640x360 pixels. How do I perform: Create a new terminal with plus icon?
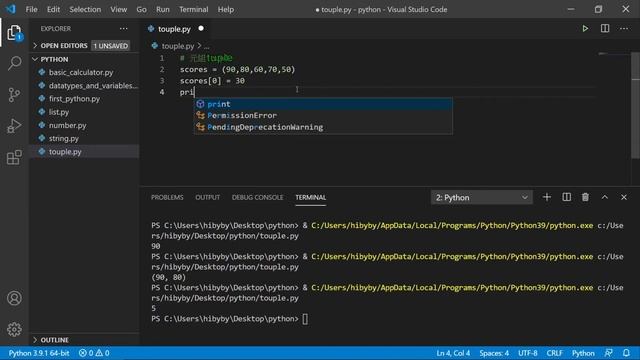(x=547, y=198)
